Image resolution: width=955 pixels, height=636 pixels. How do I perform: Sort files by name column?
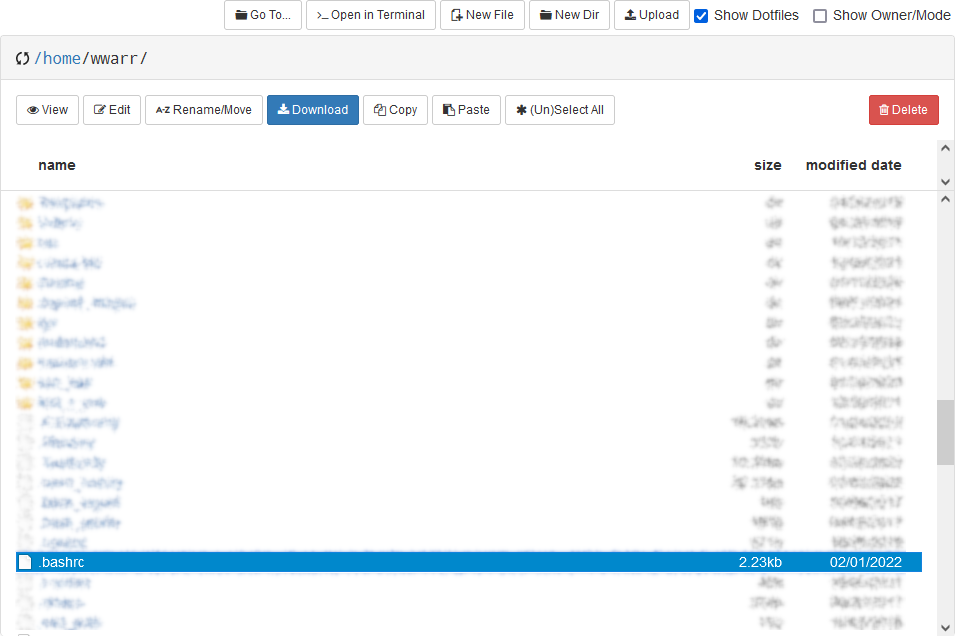coord(57,165)
